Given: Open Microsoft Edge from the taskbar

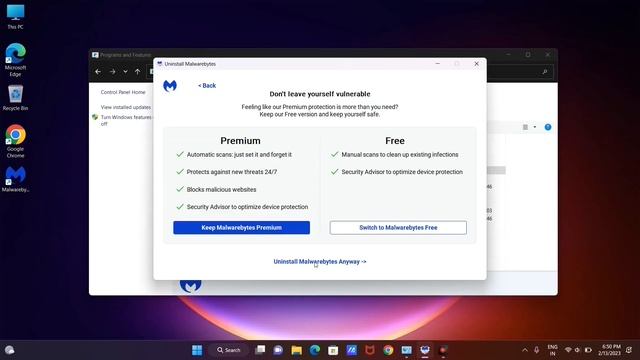Looking at the screenshot, I should click(x=315, y=350).
